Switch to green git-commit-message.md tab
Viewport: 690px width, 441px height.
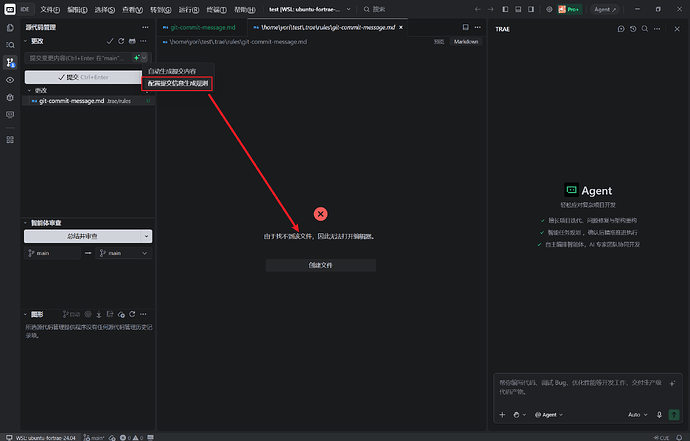203,27
